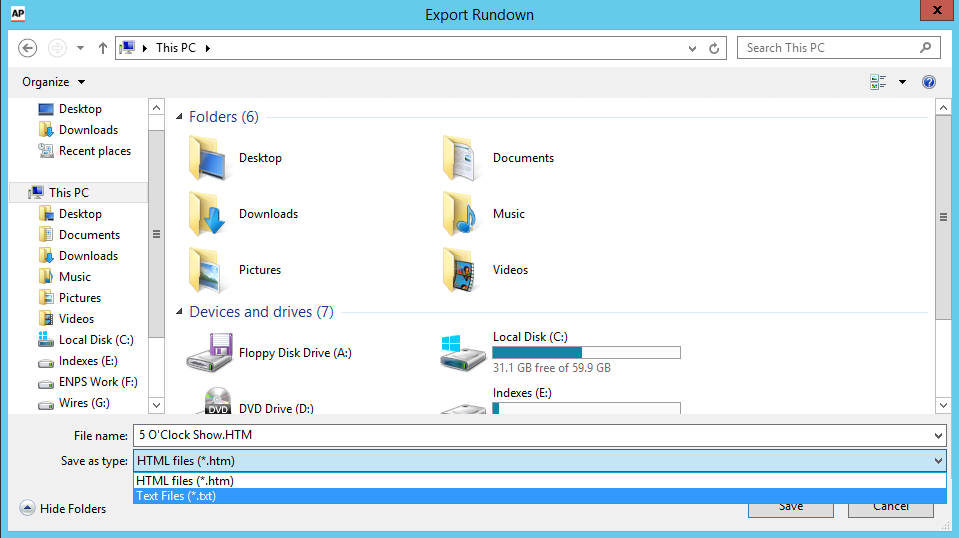Click the Save button

(791, 510)
